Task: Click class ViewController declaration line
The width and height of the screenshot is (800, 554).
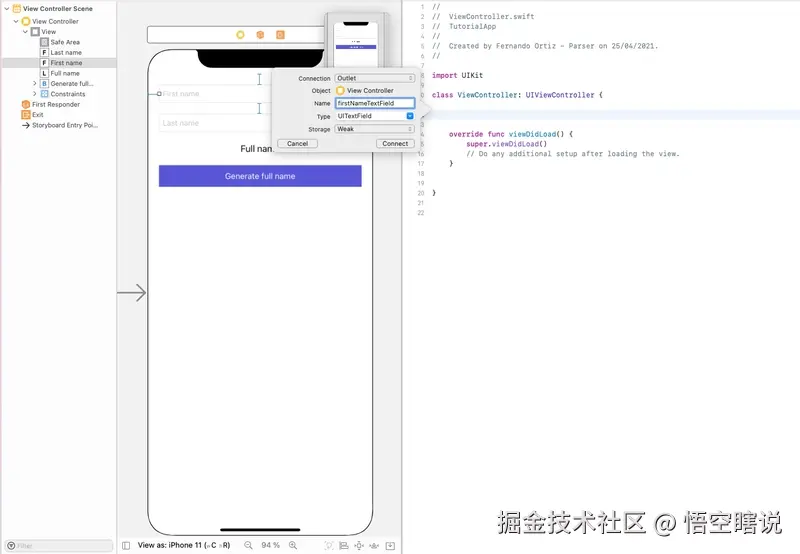Action: (x=517, y=95)
